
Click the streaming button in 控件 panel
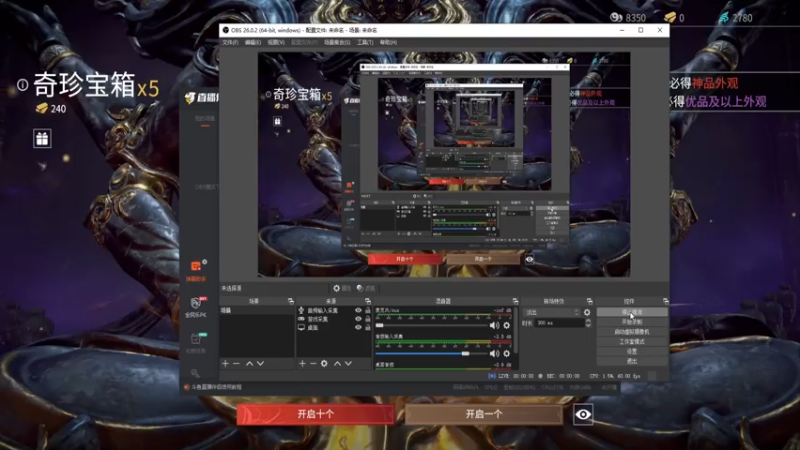pyautogui.click(x=632, y=312)
